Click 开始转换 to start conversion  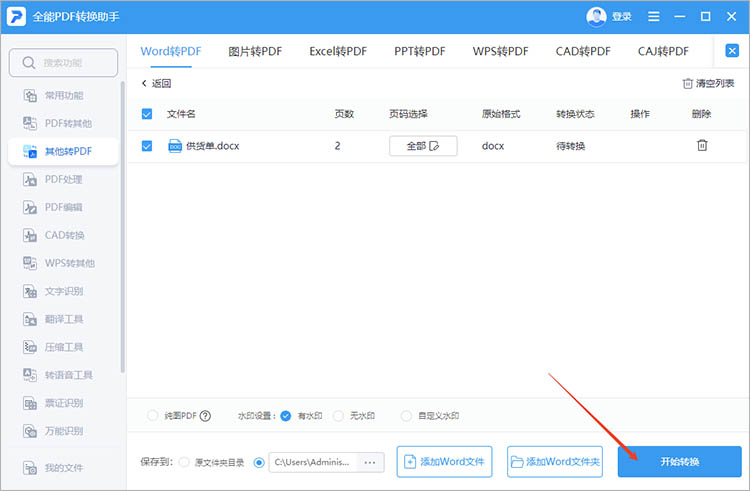click(680, 462)
